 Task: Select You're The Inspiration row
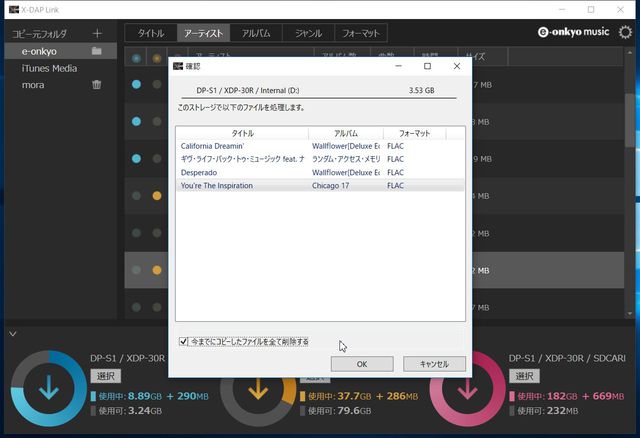coord(320,185)
